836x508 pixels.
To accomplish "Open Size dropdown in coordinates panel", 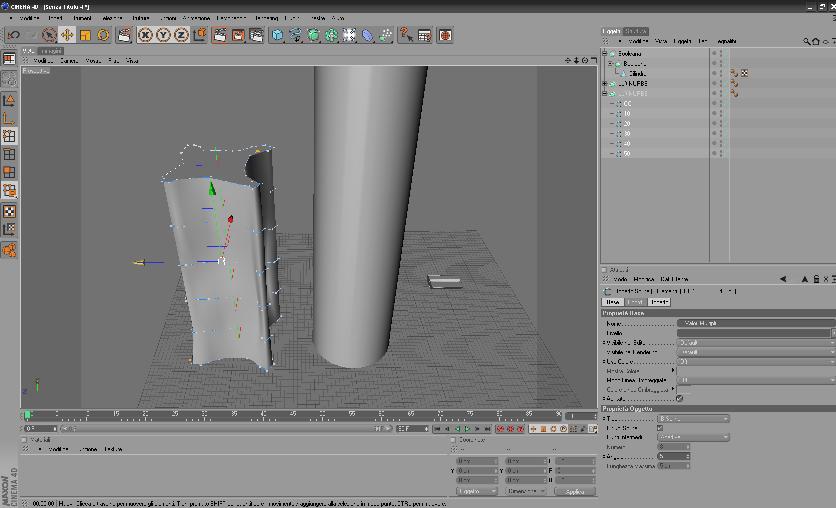I will (526, 491).
